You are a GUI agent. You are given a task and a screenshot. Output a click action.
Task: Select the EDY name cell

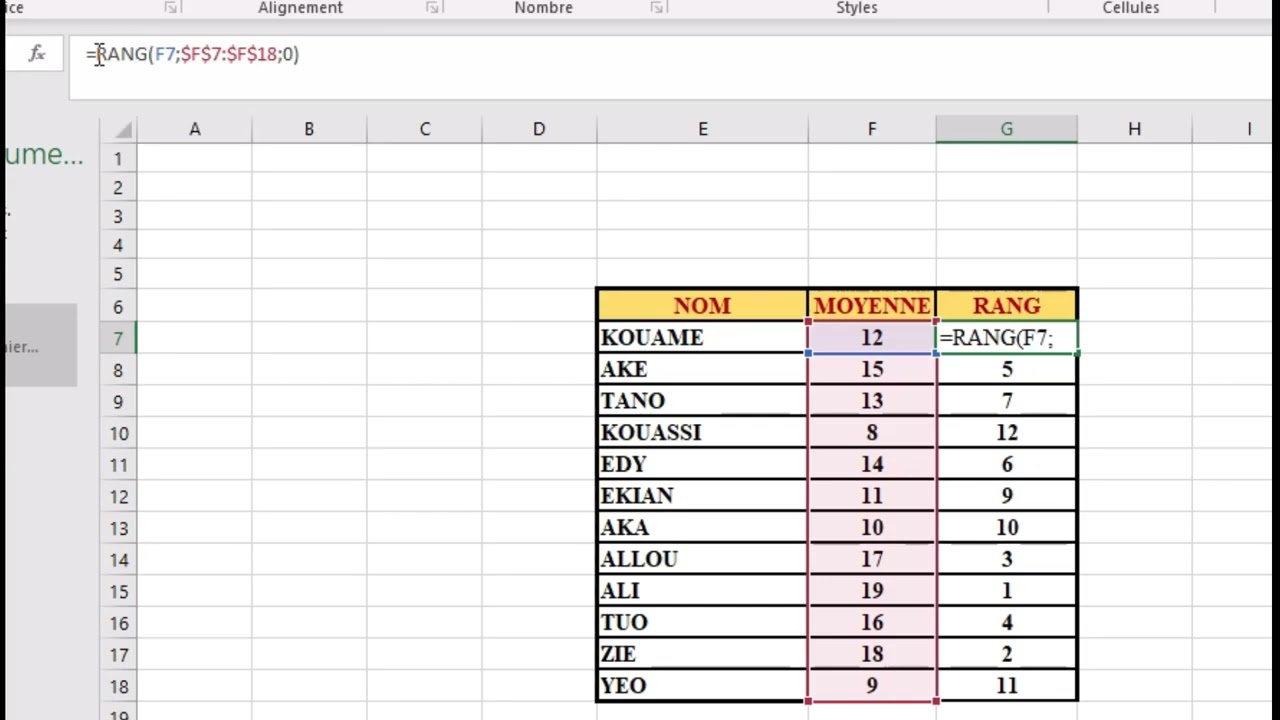[702, 465]
